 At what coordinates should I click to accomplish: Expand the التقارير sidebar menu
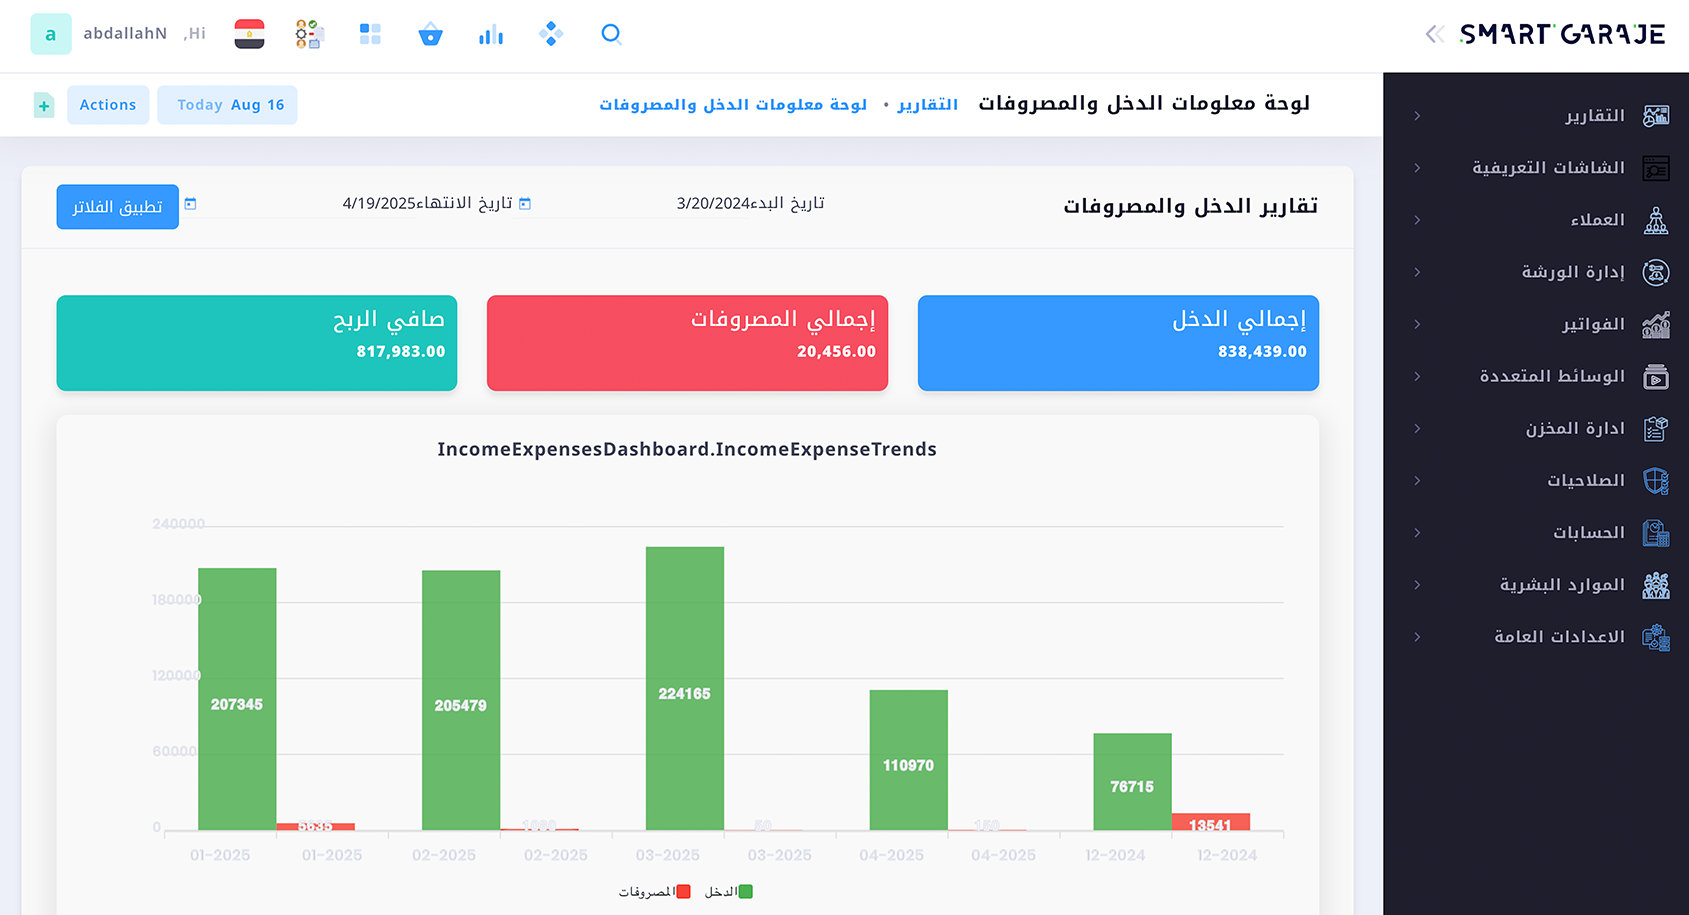1594,116
